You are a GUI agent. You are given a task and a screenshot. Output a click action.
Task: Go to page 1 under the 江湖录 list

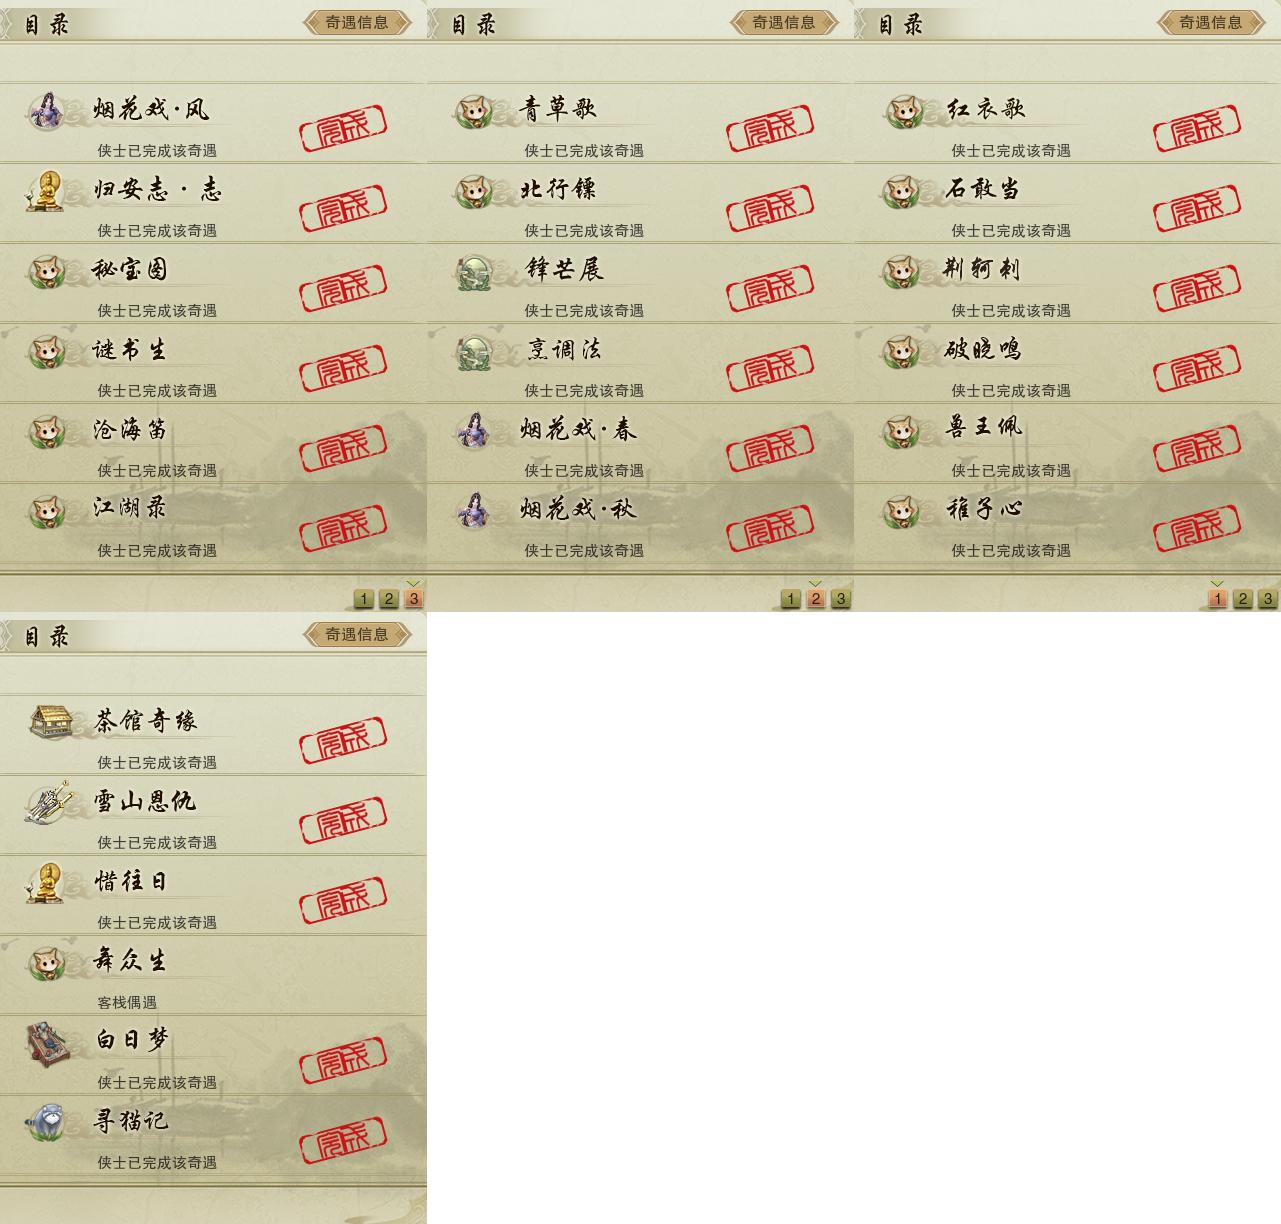tap(364, 599)
